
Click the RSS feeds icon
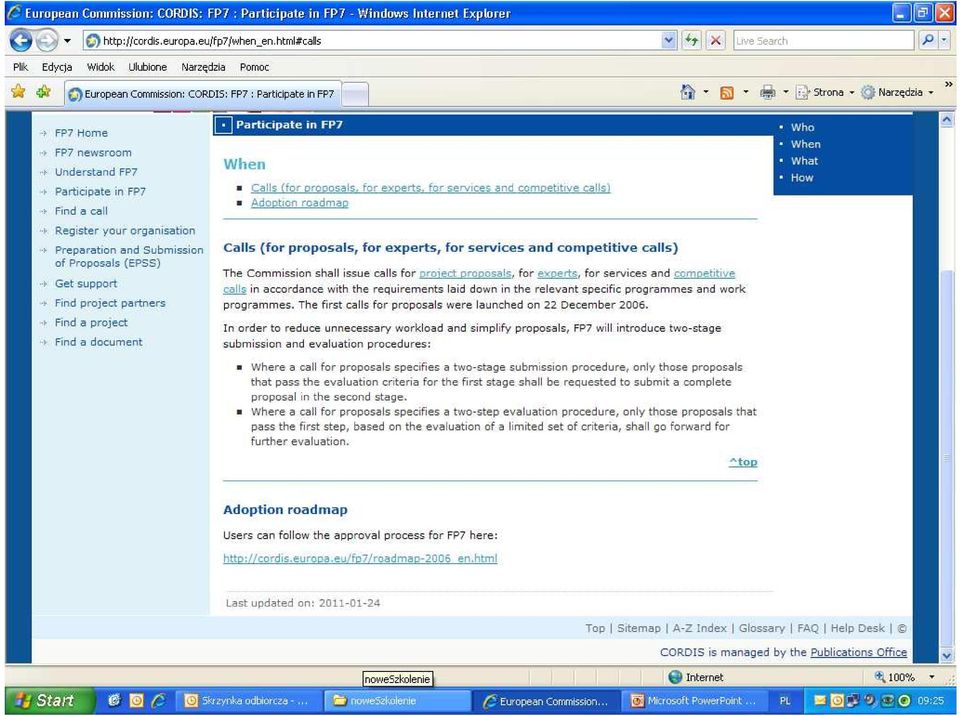pos(727,92)
